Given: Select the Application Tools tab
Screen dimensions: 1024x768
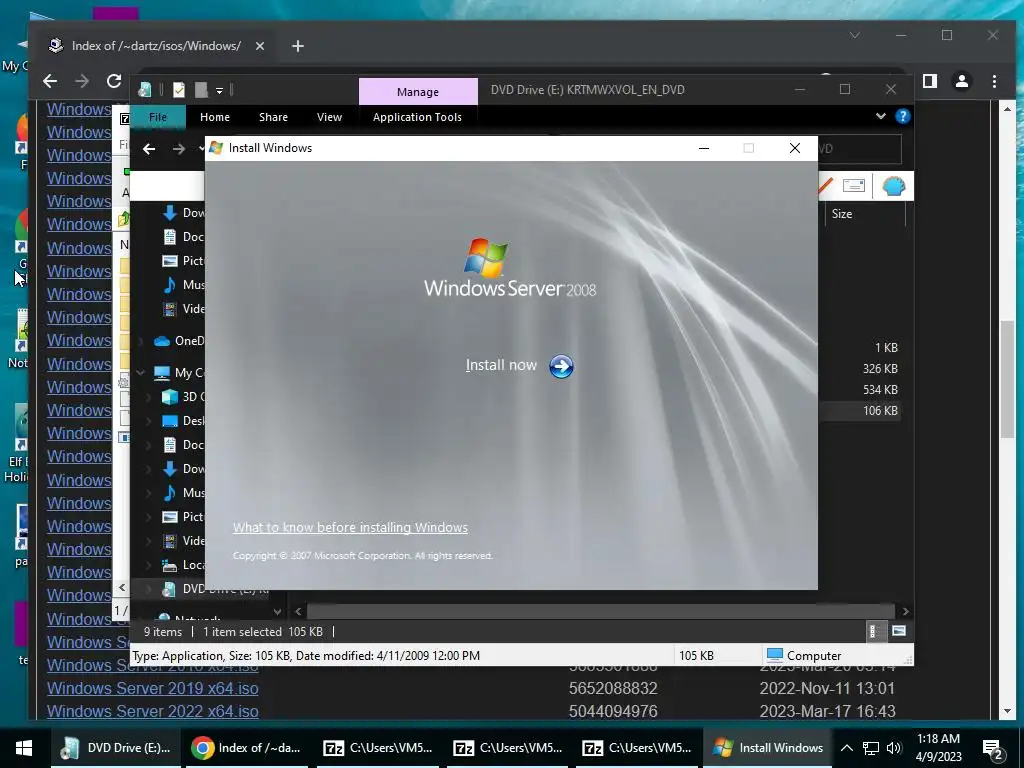Looking at the screenshot, I should (x=417, y=117).
